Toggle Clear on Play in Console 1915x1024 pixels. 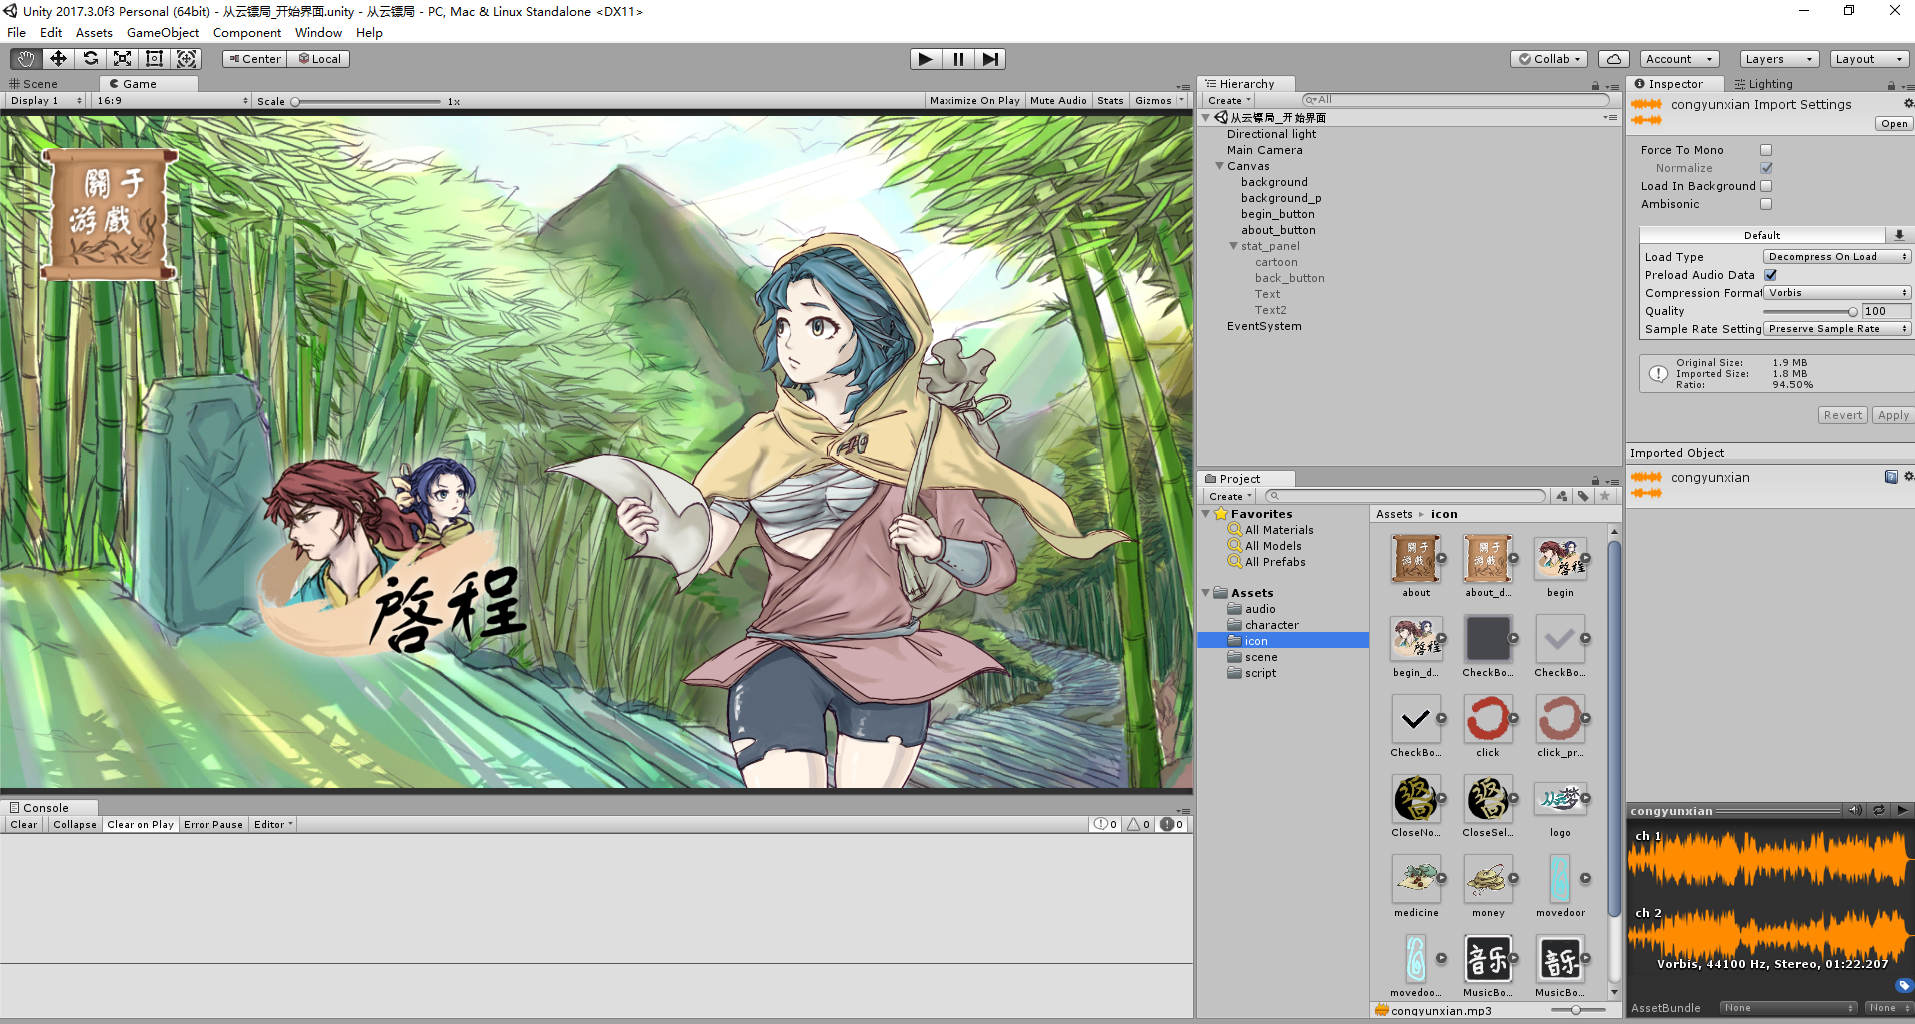pyautogui.click(x=140, y=825)
